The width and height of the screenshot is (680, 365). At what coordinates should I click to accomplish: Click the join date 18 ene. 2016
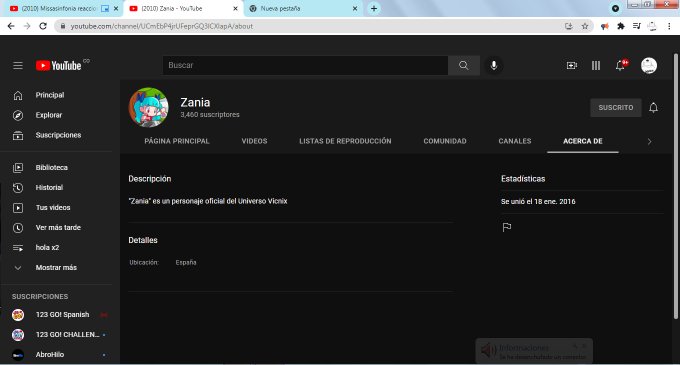[538, 202]
